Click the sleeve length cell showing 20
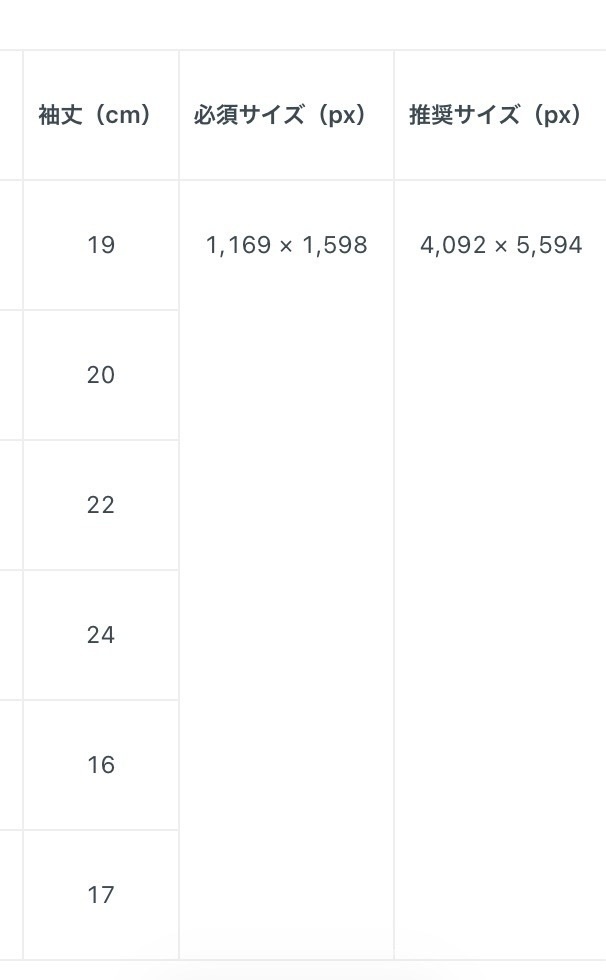The width and height of the screenshot is (606, 980). (101, 375)
